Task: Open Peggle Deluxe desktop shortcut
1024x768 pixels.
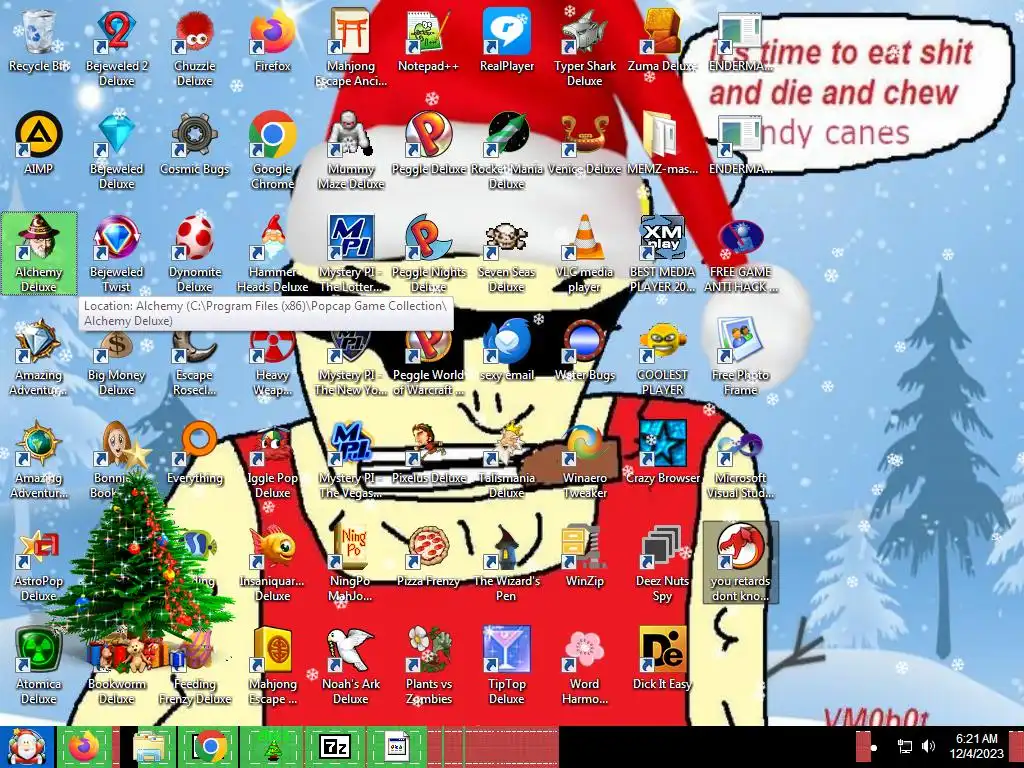Action: pyautogui.click(x=428, y=143)
